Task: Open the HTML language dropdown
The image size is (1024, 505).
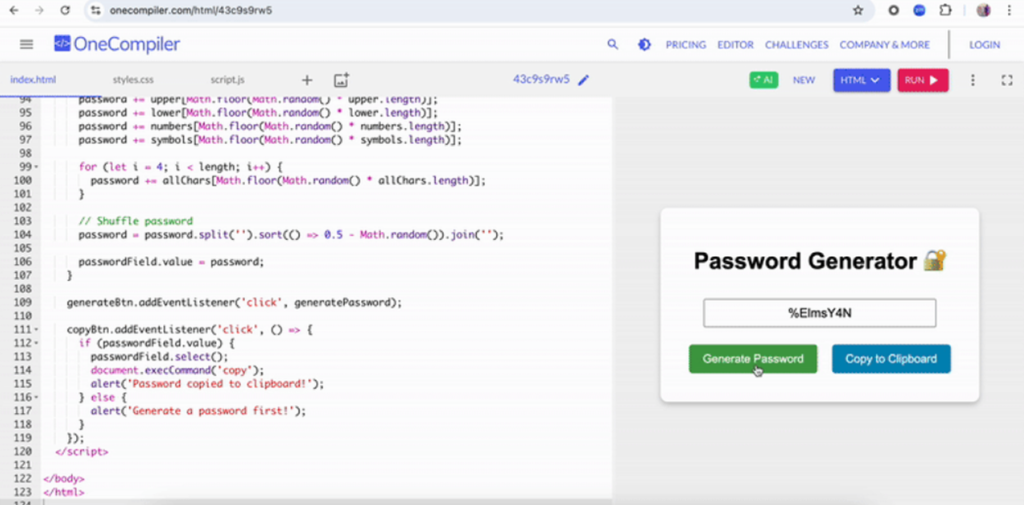Action: 861,80
